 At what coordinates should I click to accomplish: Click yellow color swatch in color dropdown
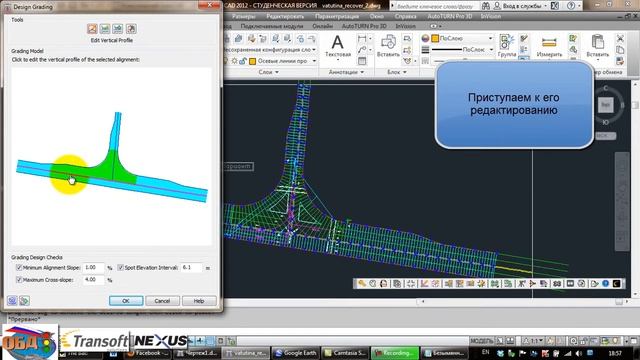pyautogui.click(x=435, y=38)
